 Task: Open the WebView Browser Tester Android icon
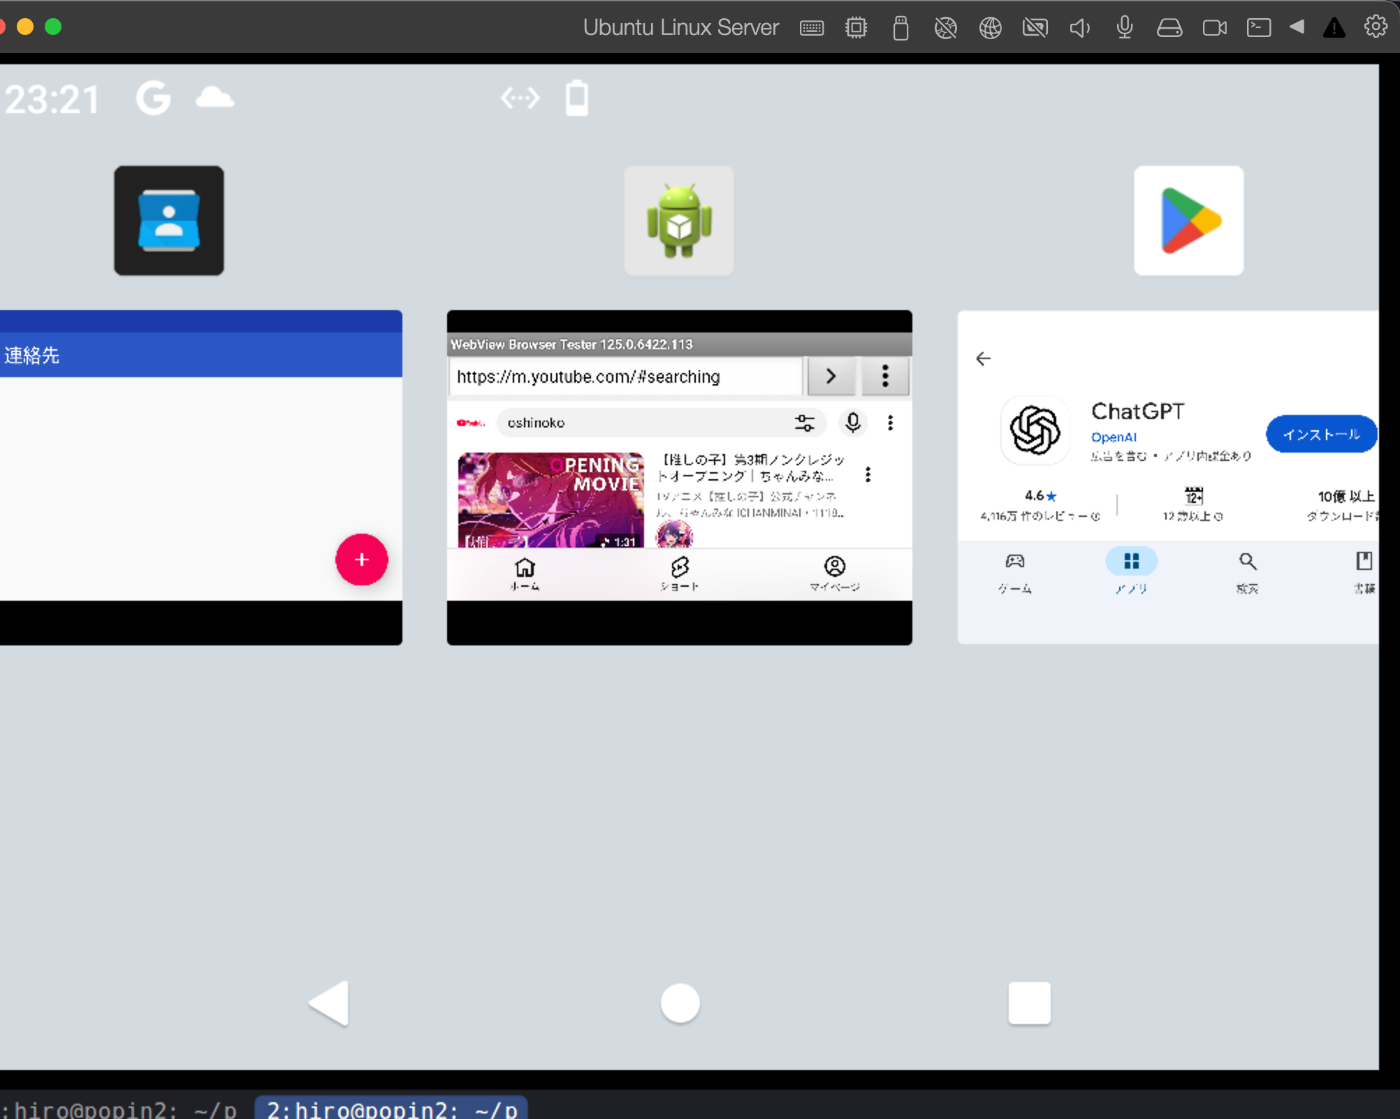tap(679, 221)
